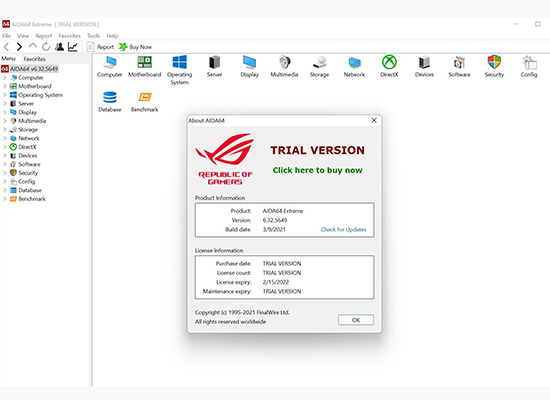Expand the Motherboard tree node
Viewport: 550px width, 400px height.
[x=5, y=86]
